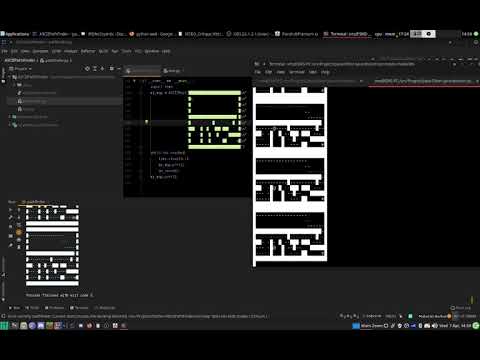Open the Applications menu in top panel
The width and height of the screenshot is (480, 360).
pos(15,34)
